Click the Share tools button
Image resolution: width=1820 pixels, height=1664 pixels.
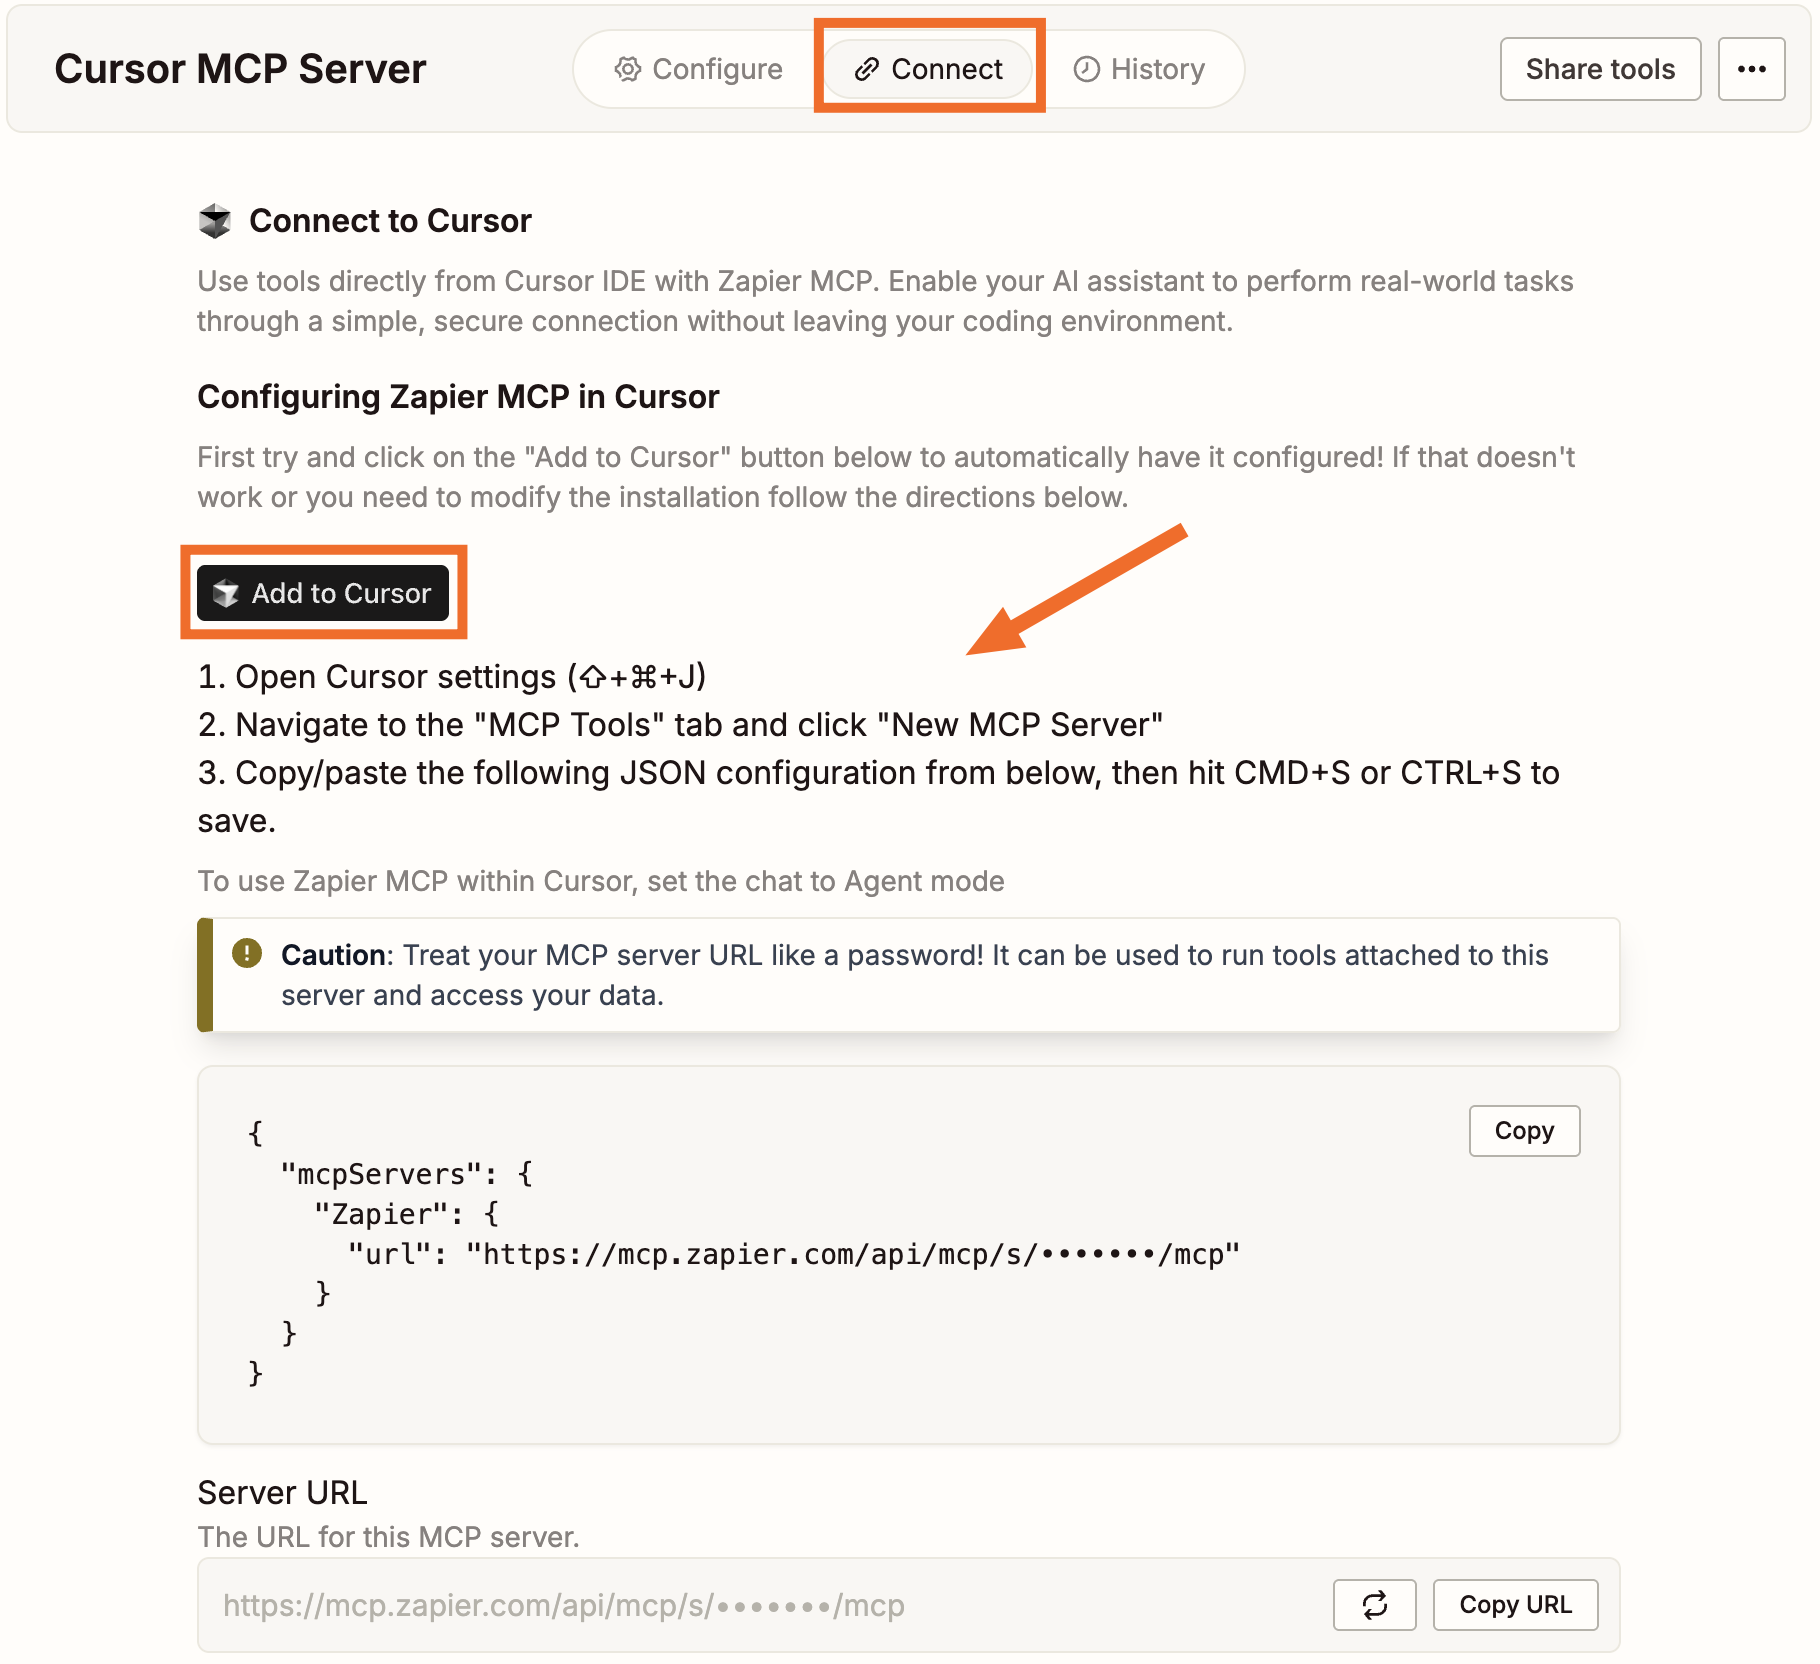pos(1599,68)
